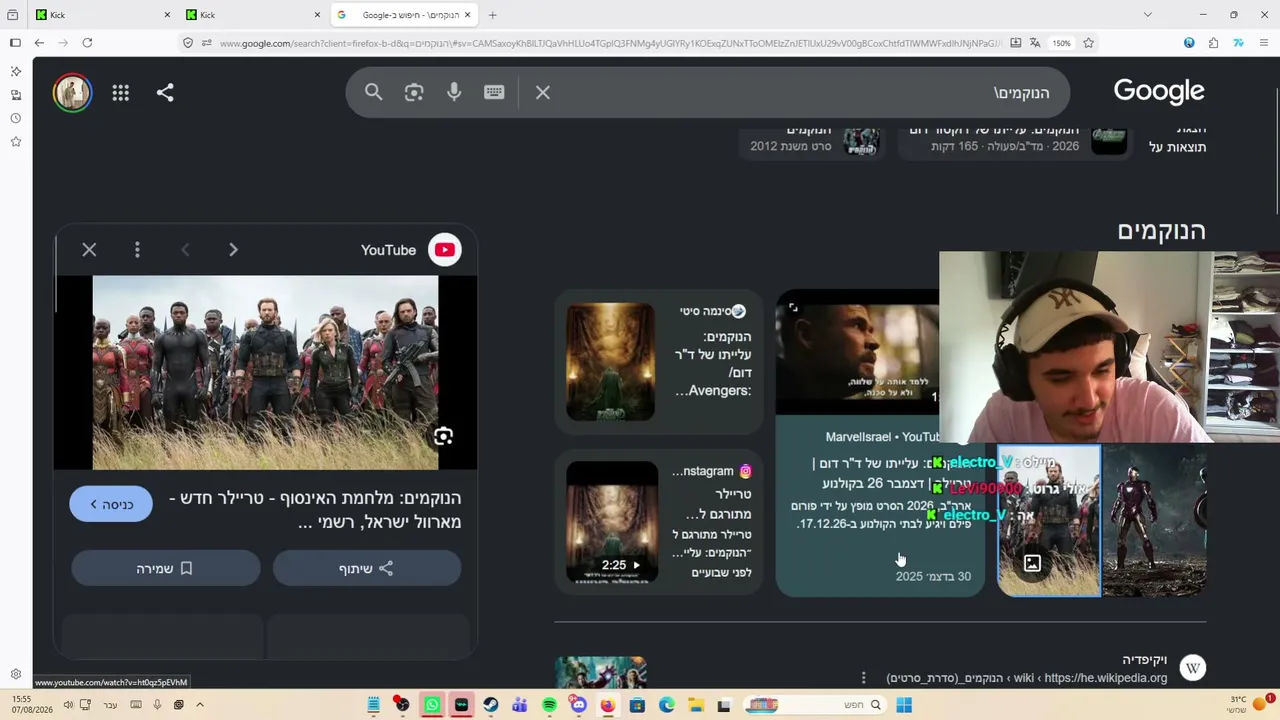The image size is (1280, 720).
Task: Search by image with Google Lens
Action: tap(414, 92)
